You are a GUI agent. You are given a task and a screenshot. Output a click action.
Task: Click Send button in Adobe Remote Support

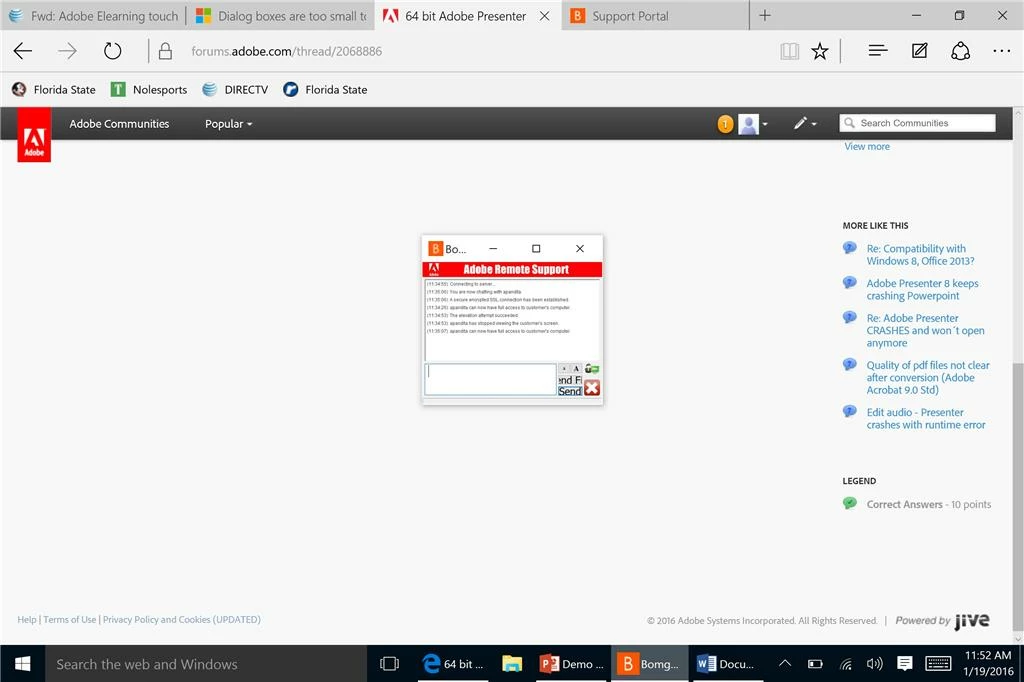pos(569,391)
